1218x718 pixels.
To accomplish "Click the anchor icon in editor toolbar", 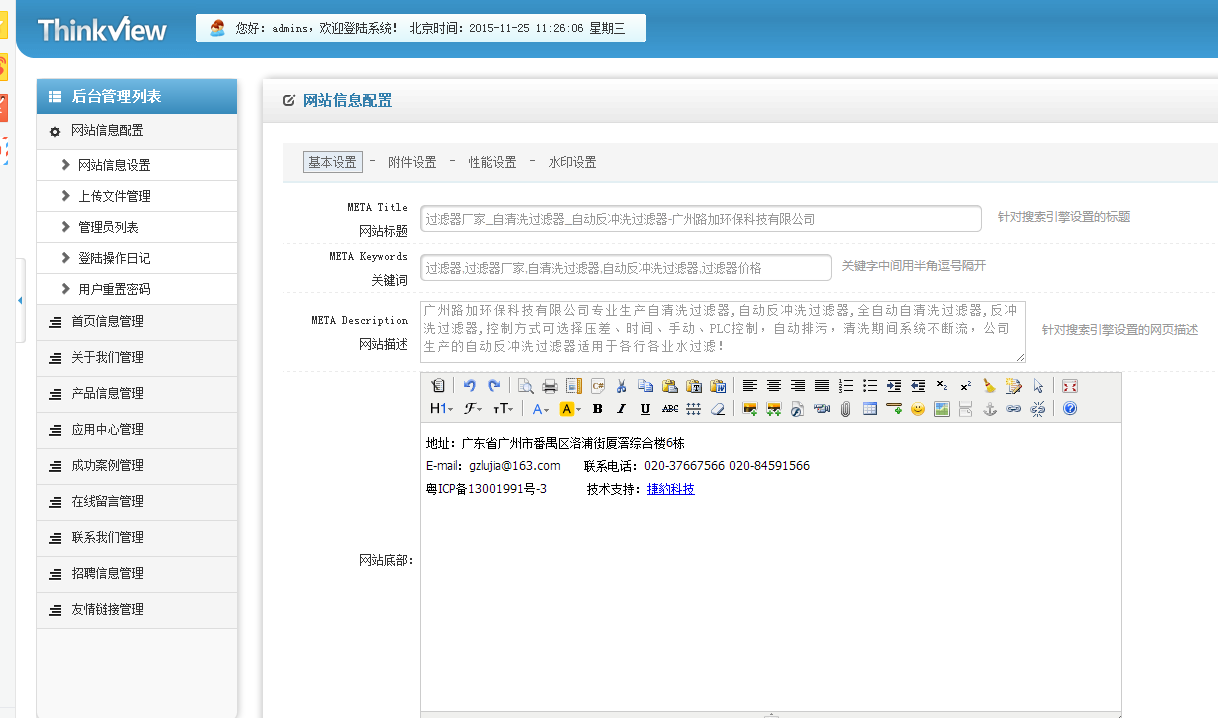I will click(x=990, y=409).
